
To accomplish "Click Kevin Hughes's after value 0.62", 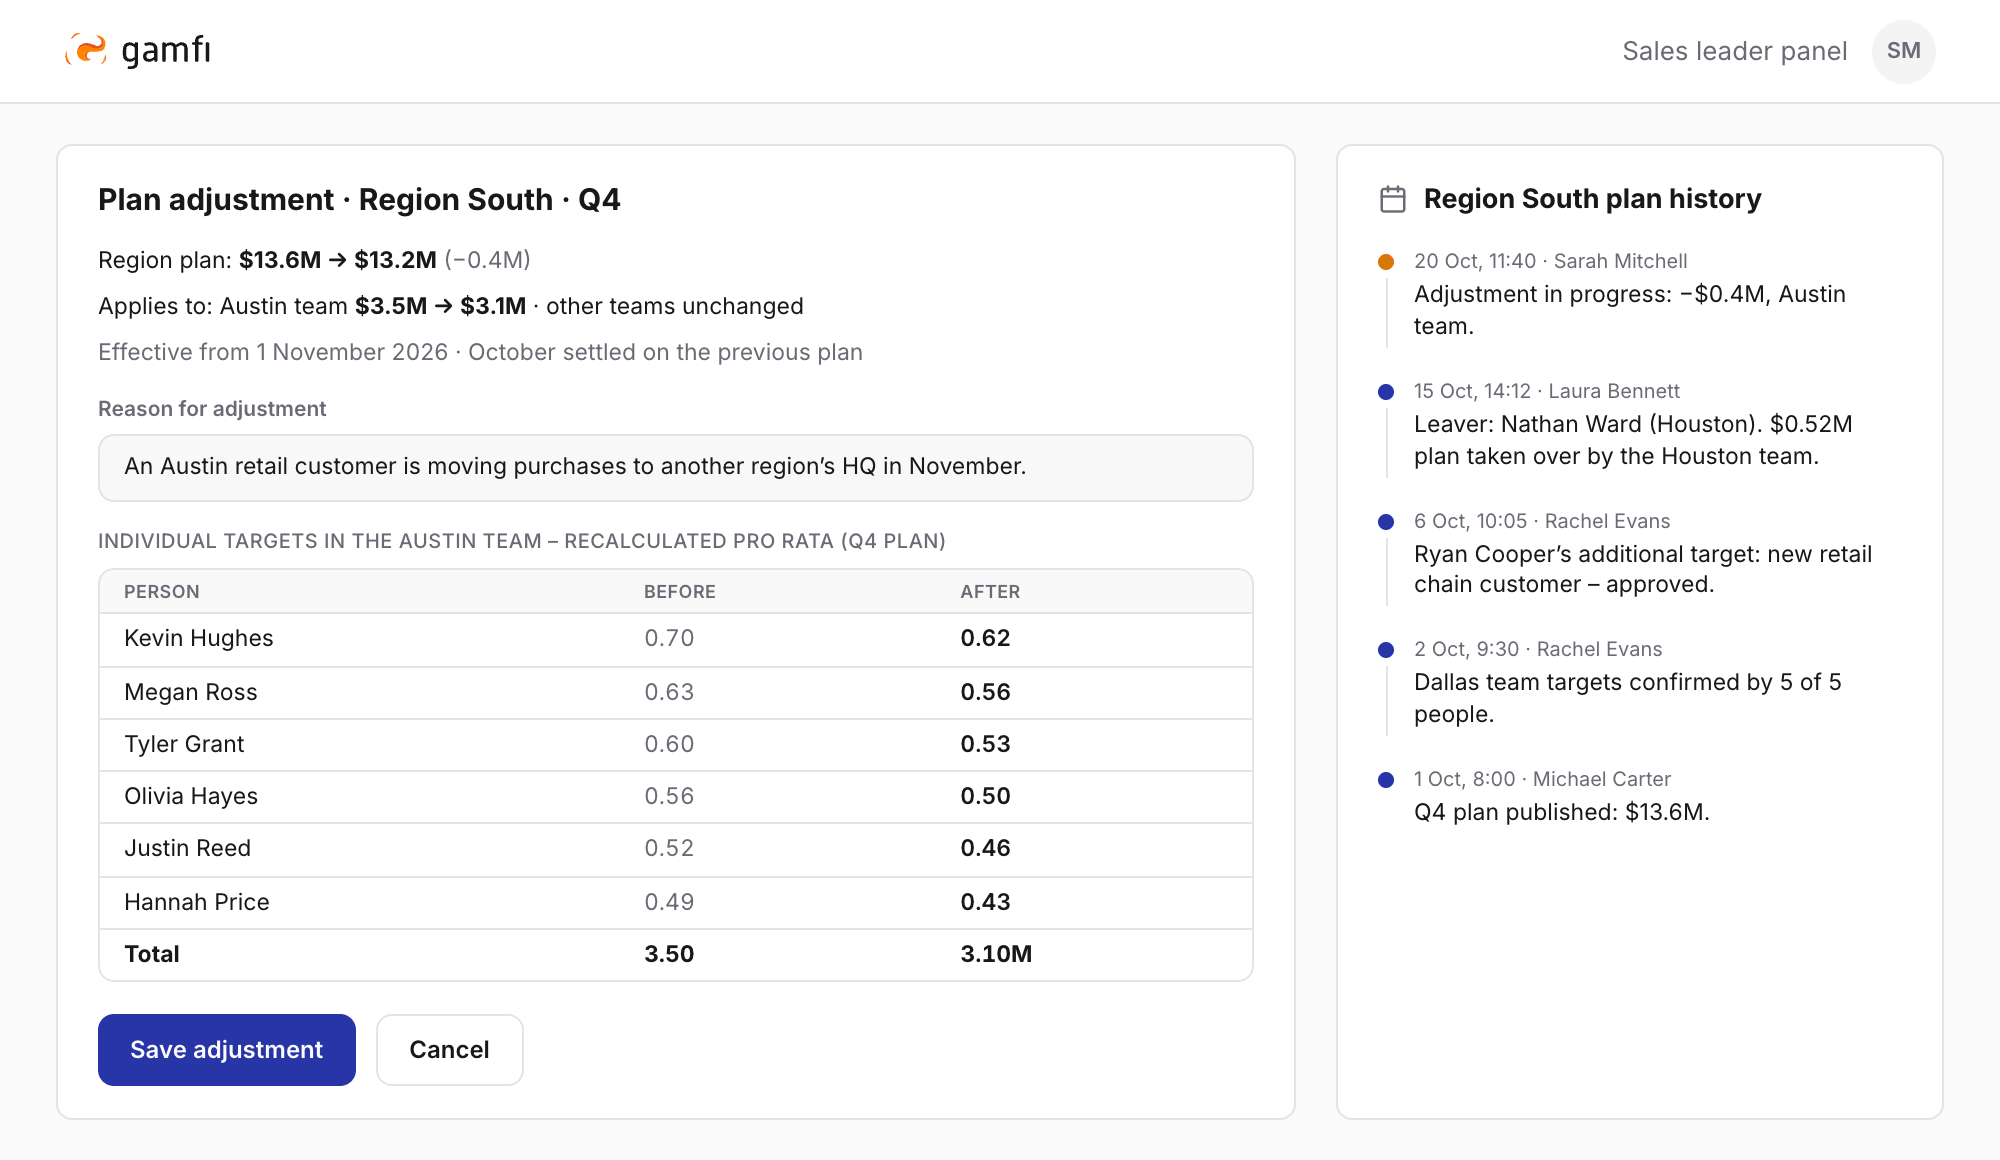I will point(985,638).
